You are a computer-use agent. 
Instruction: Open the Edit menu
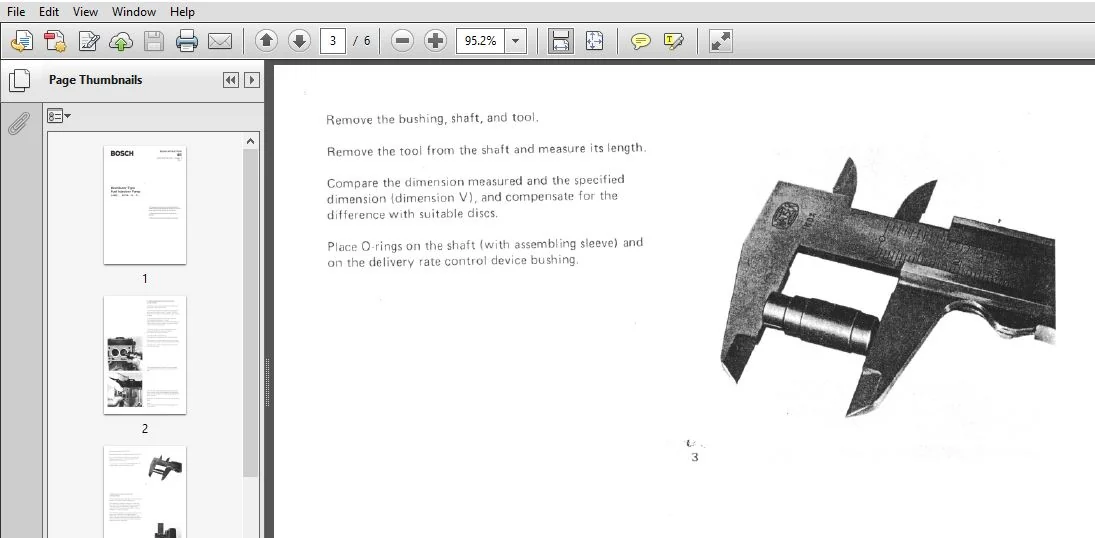[49, 12]
